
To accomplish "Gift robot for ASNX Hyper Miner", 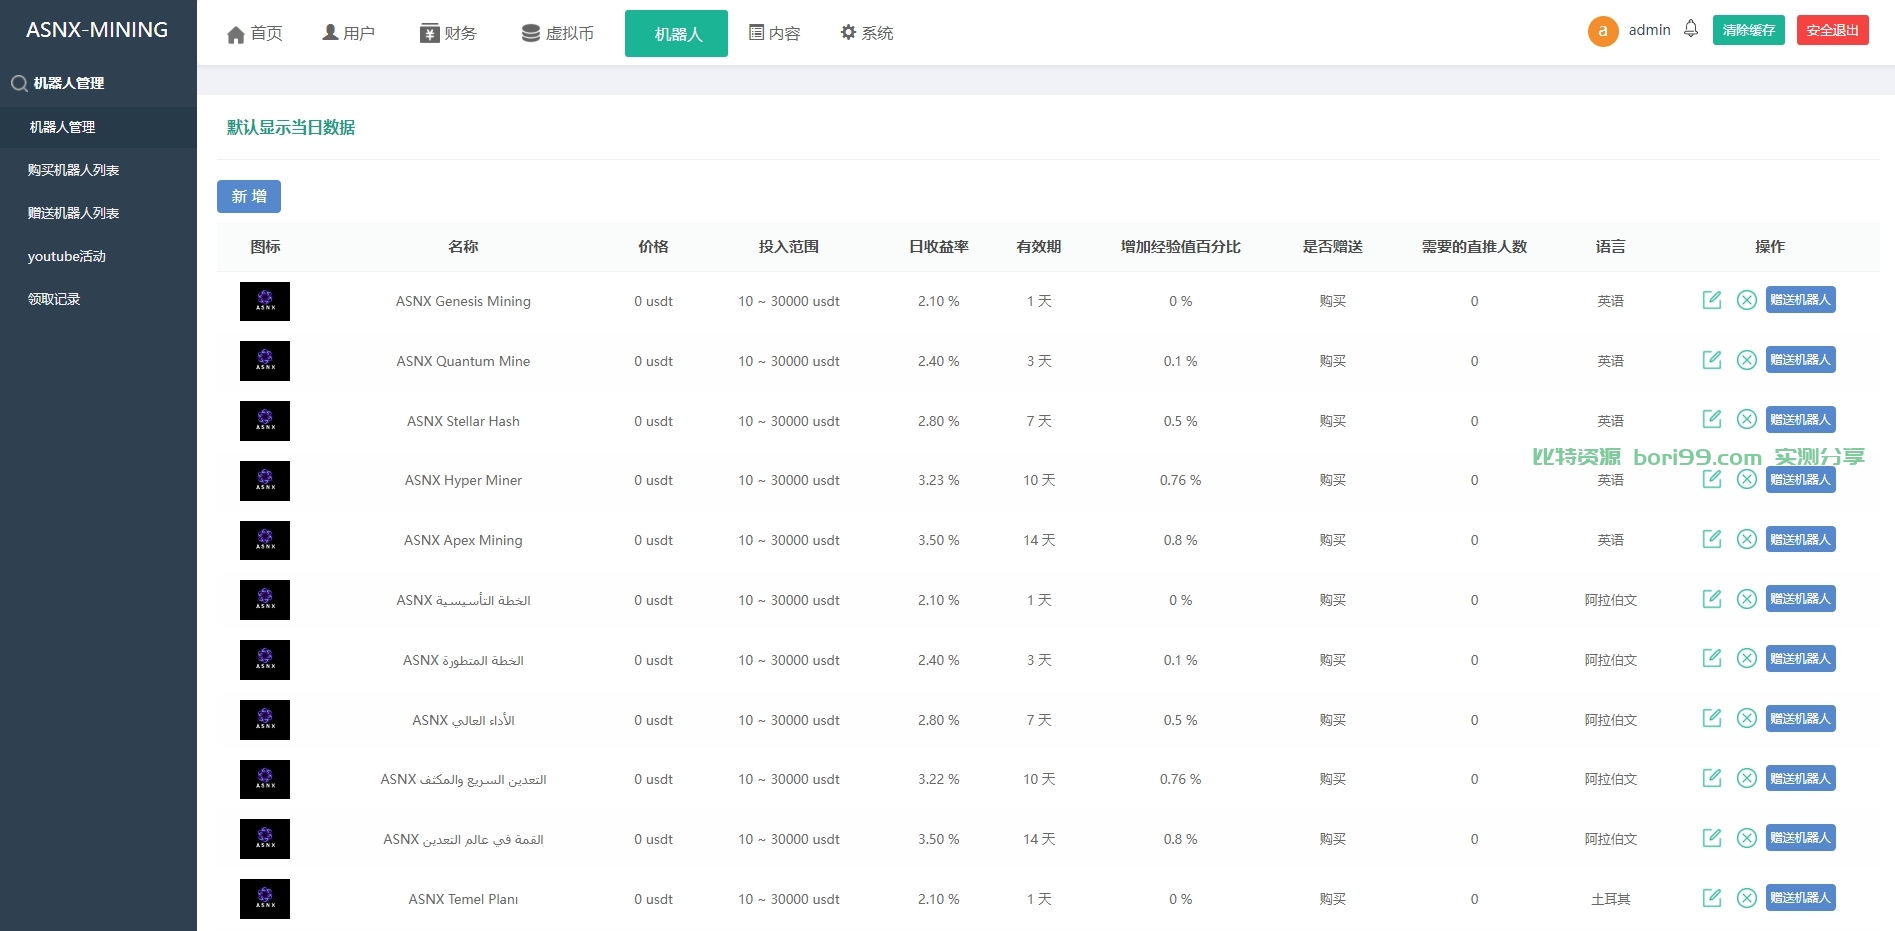I will tap(1801, 479).
